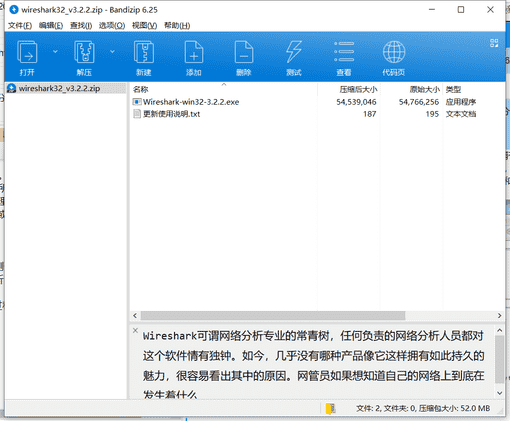This screenshot has width=510, height=421.
Task: Click the comment panel scroll up arrow
Action: (499, 330)
